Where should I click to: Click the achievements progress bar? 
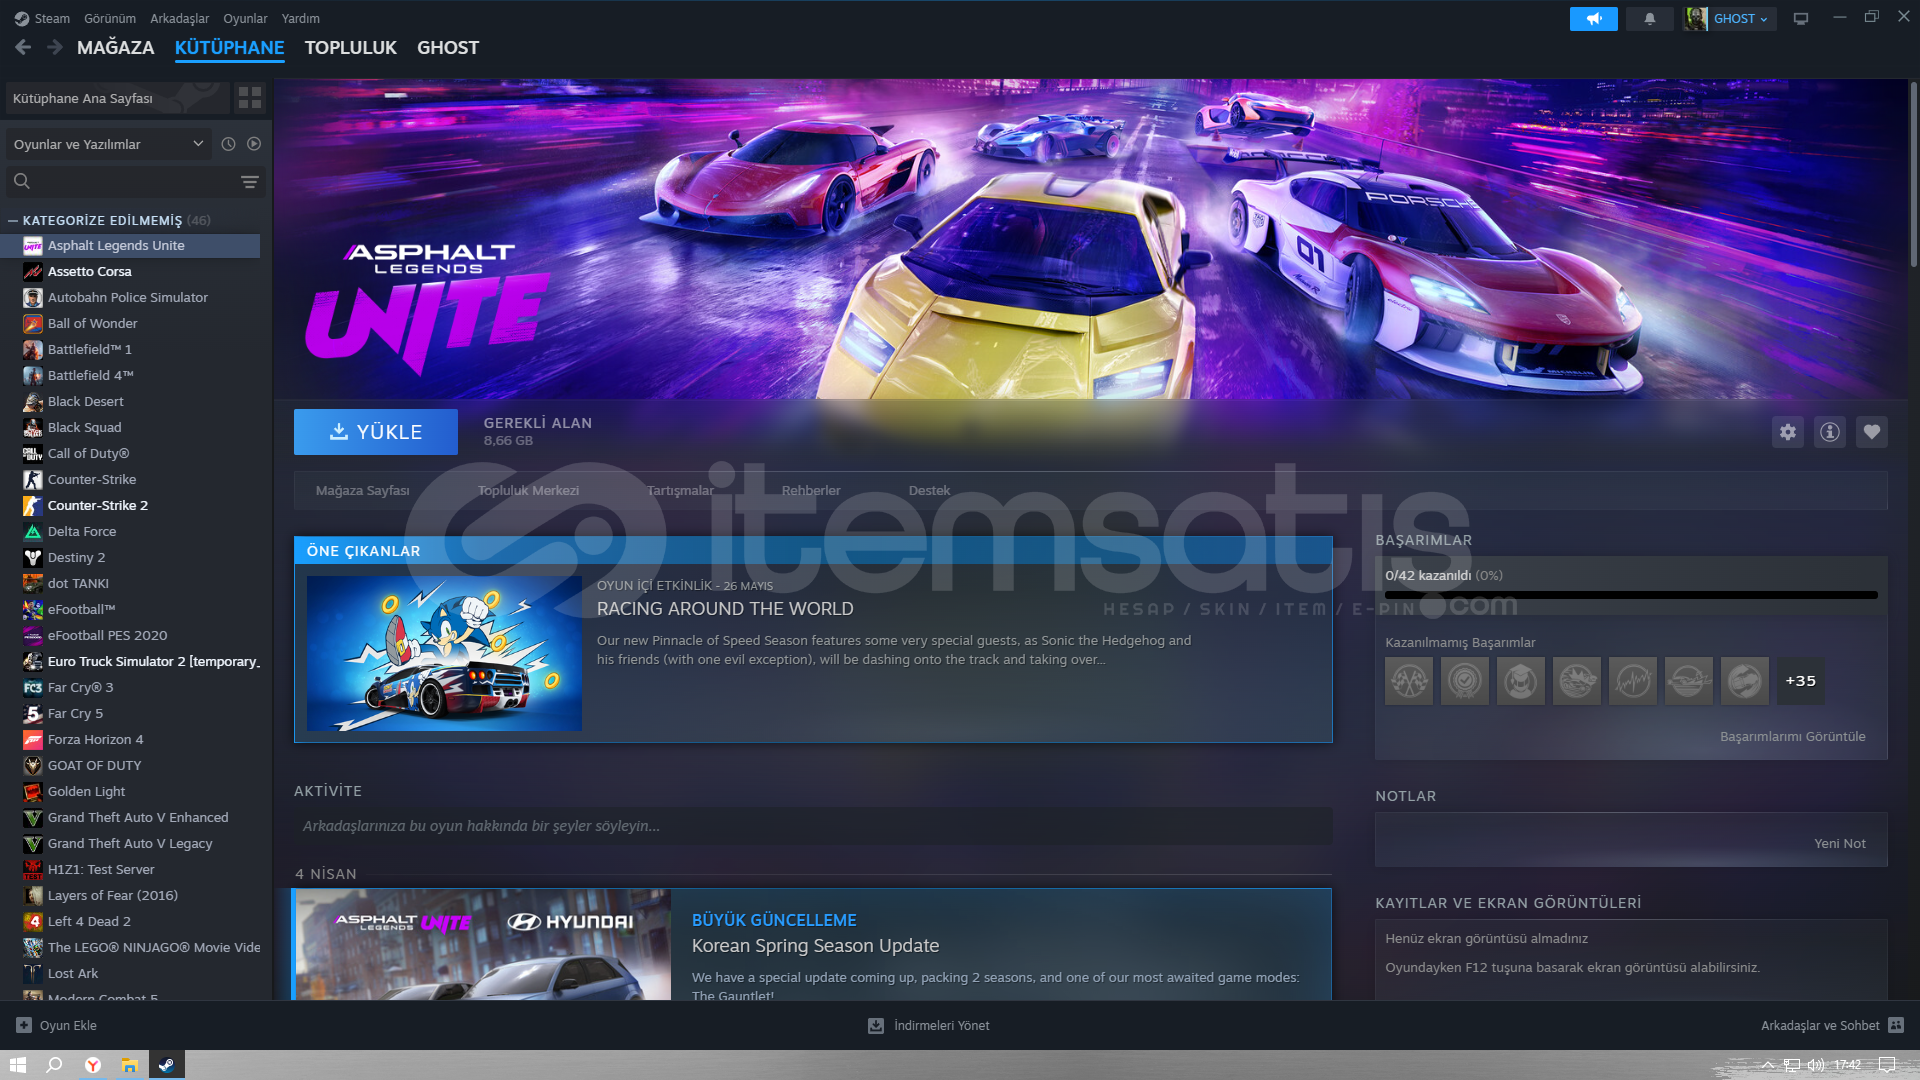pos(1631,595)
